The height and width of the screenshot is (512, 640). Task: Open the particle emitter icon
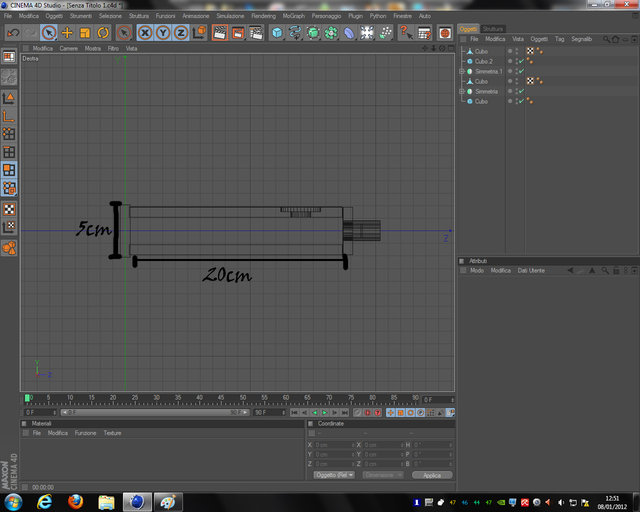pyautogui.click(x=385, y=33)
